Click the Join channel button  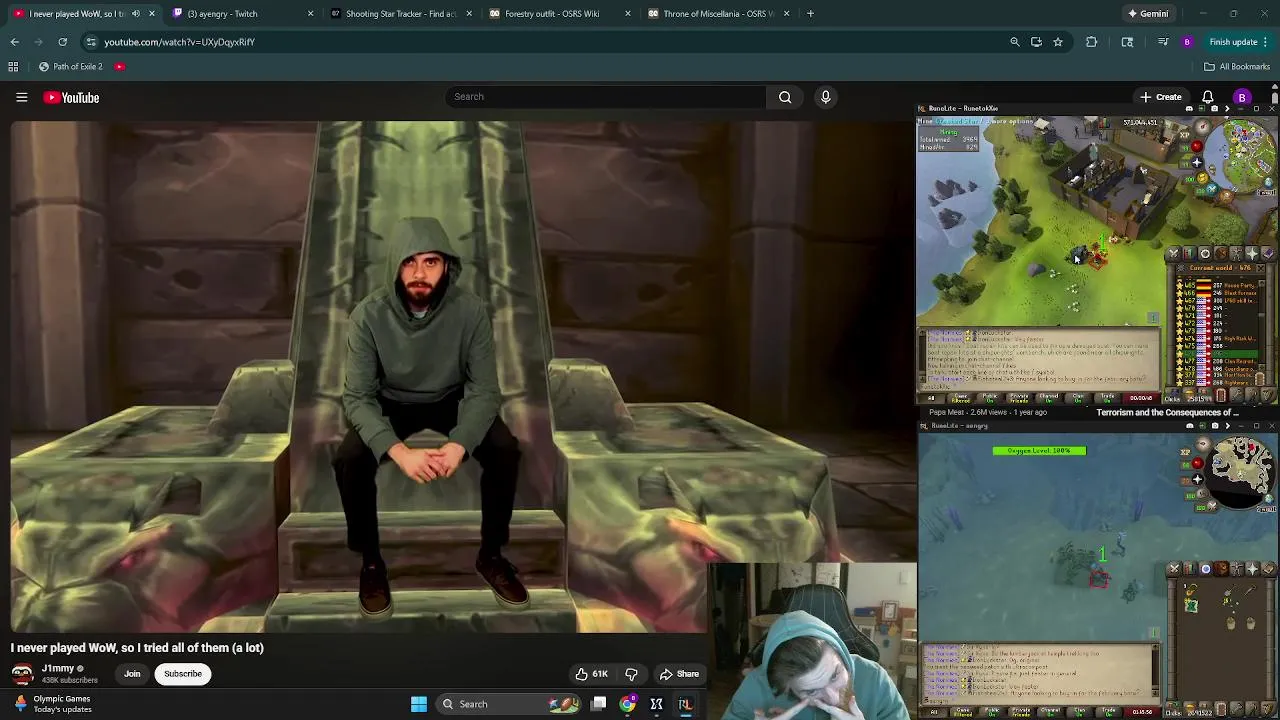[x=132, y=674]
